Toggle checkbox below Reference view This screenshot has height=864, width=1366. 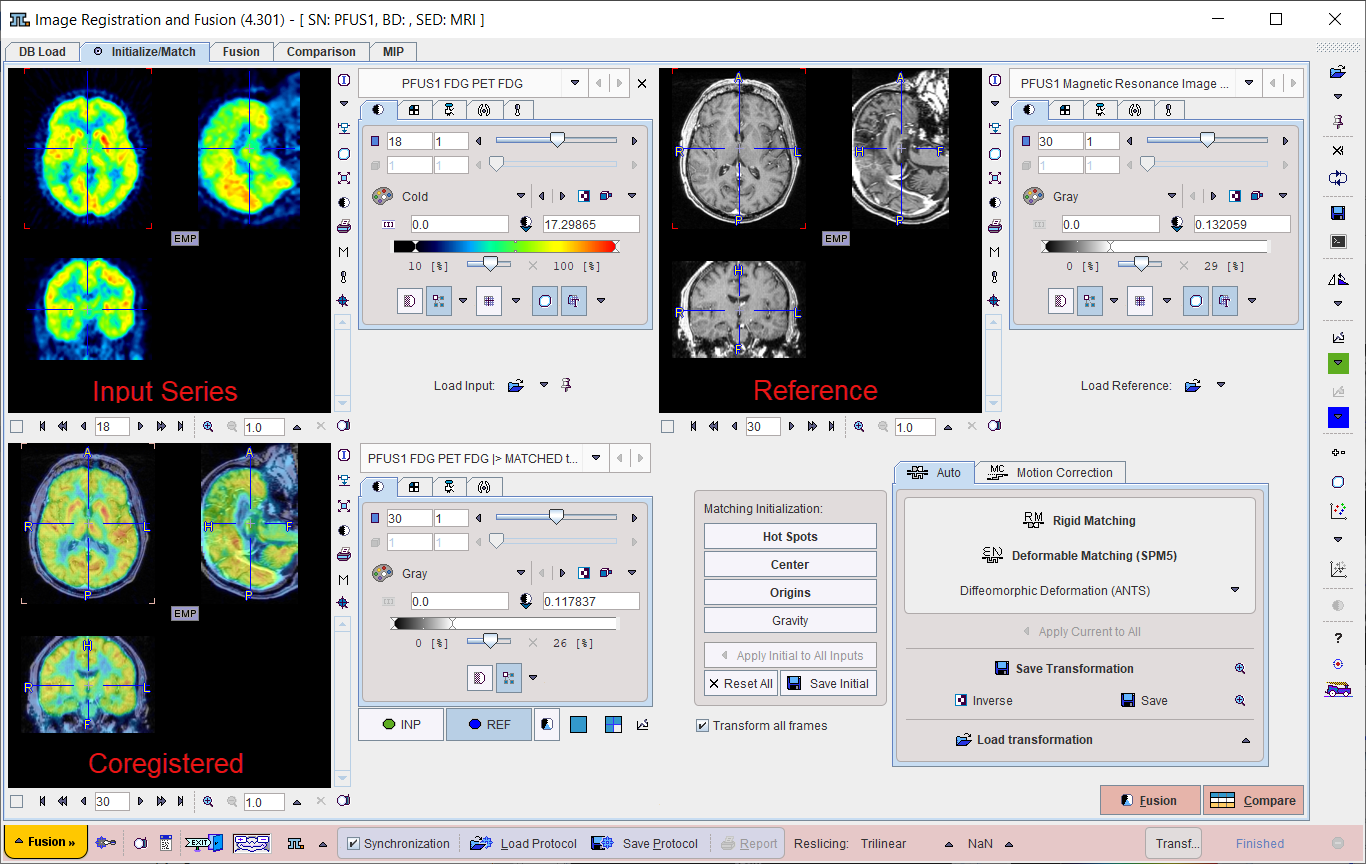pos(667,426)
